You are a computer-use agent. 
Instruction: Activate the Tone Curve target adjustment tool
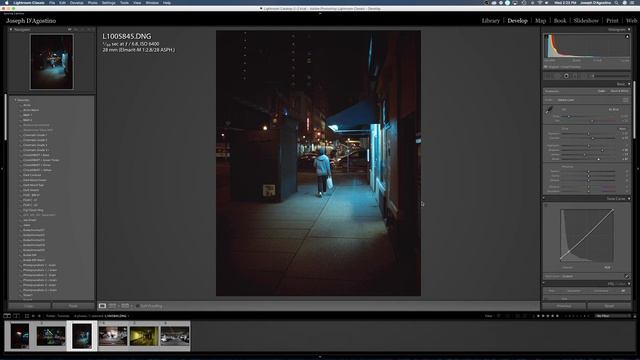click(x=546, y=206)
